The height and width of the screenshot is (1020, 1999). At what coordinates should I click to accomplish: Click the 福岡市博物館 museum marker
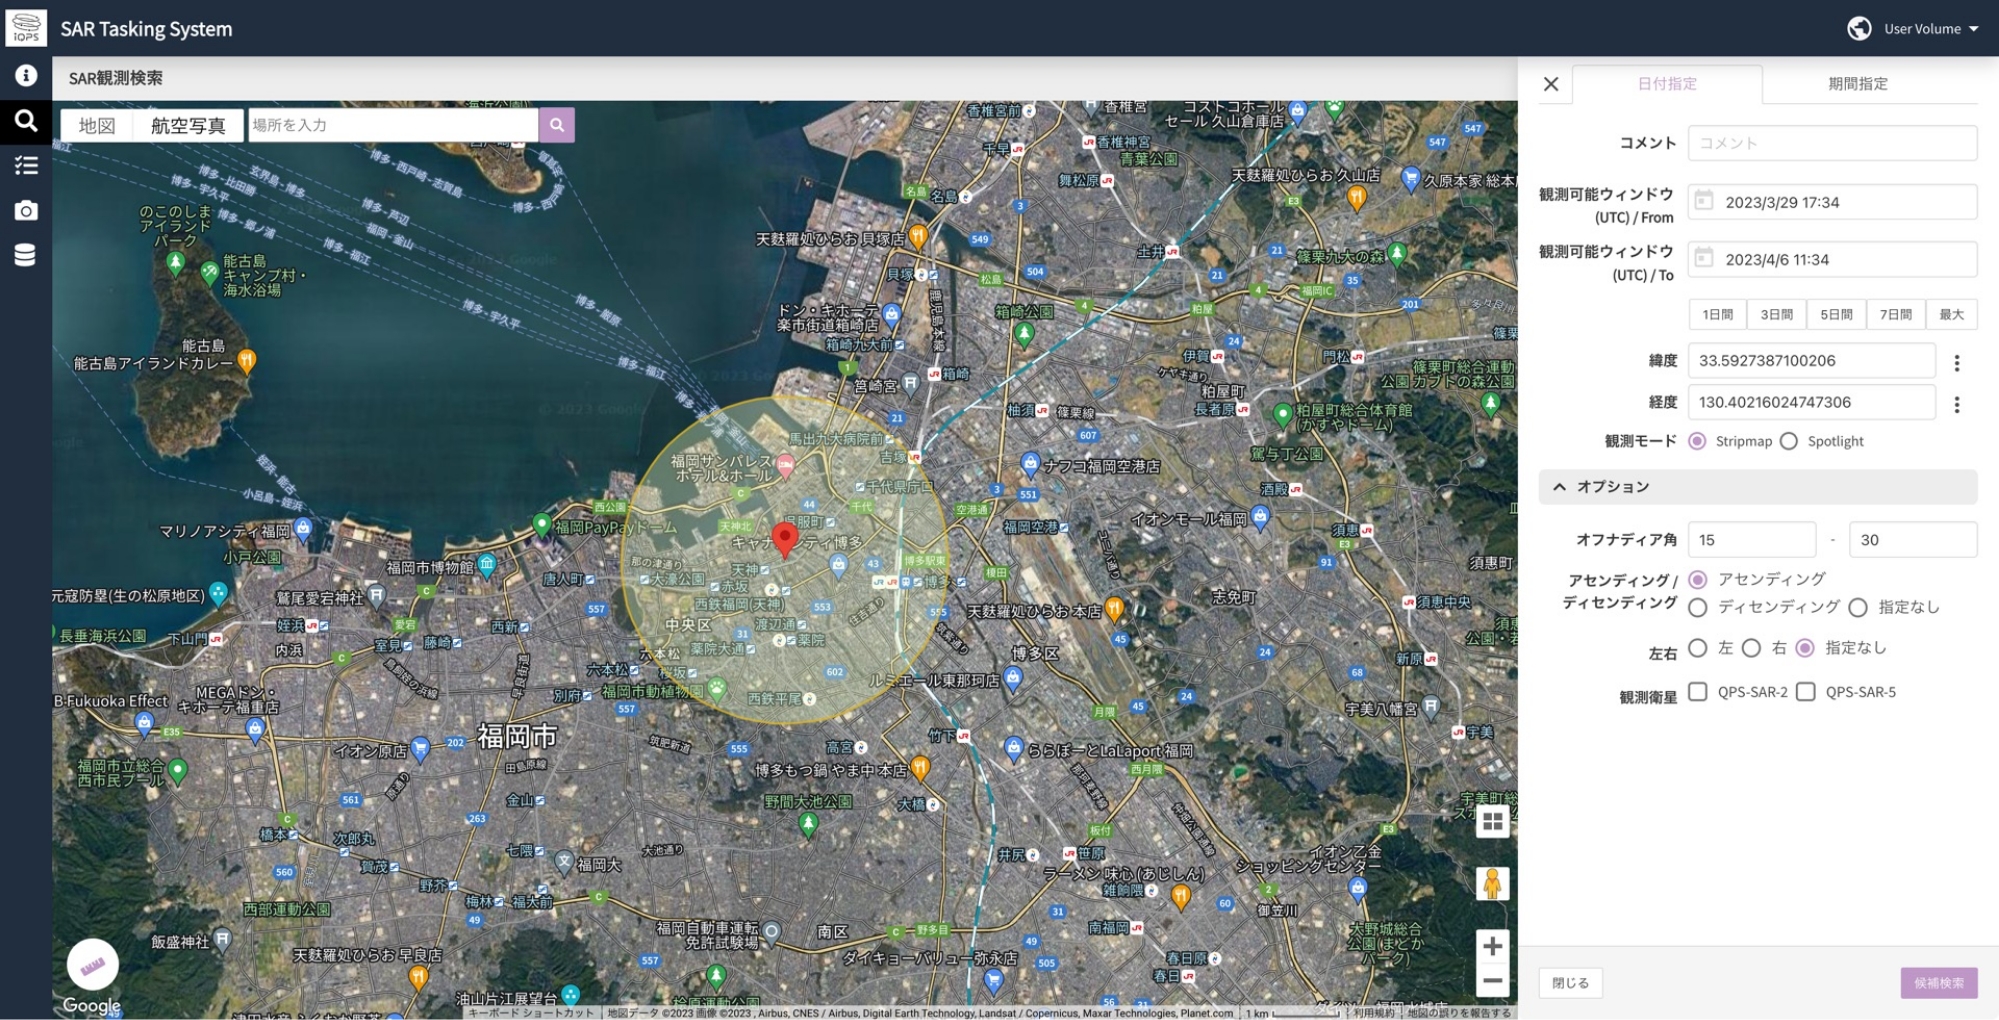[487, 565]
